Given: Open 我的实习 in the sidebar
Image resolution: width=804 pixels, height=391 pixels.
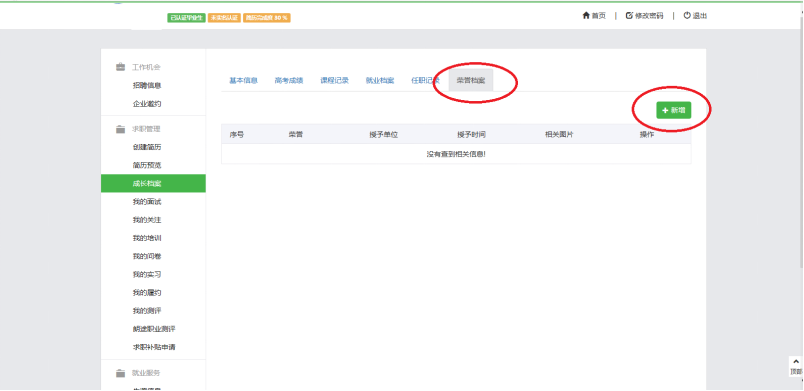Looking at the screenshot, I should [147, 275].
